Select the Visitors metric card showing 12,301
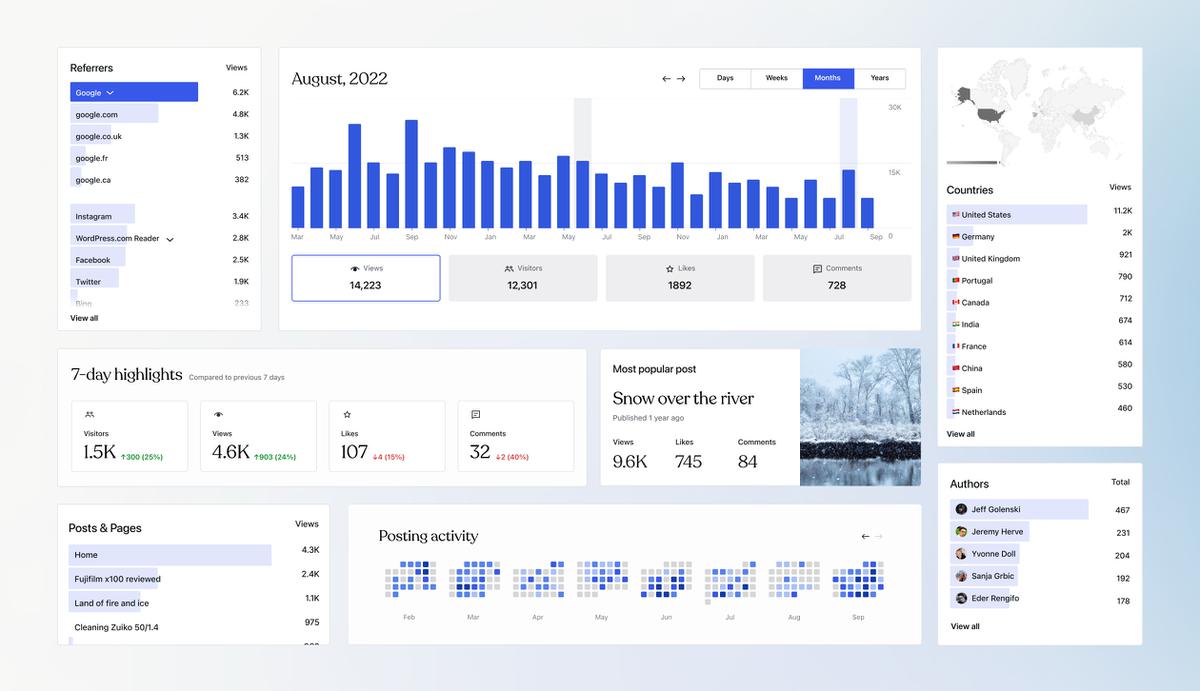 522,278
